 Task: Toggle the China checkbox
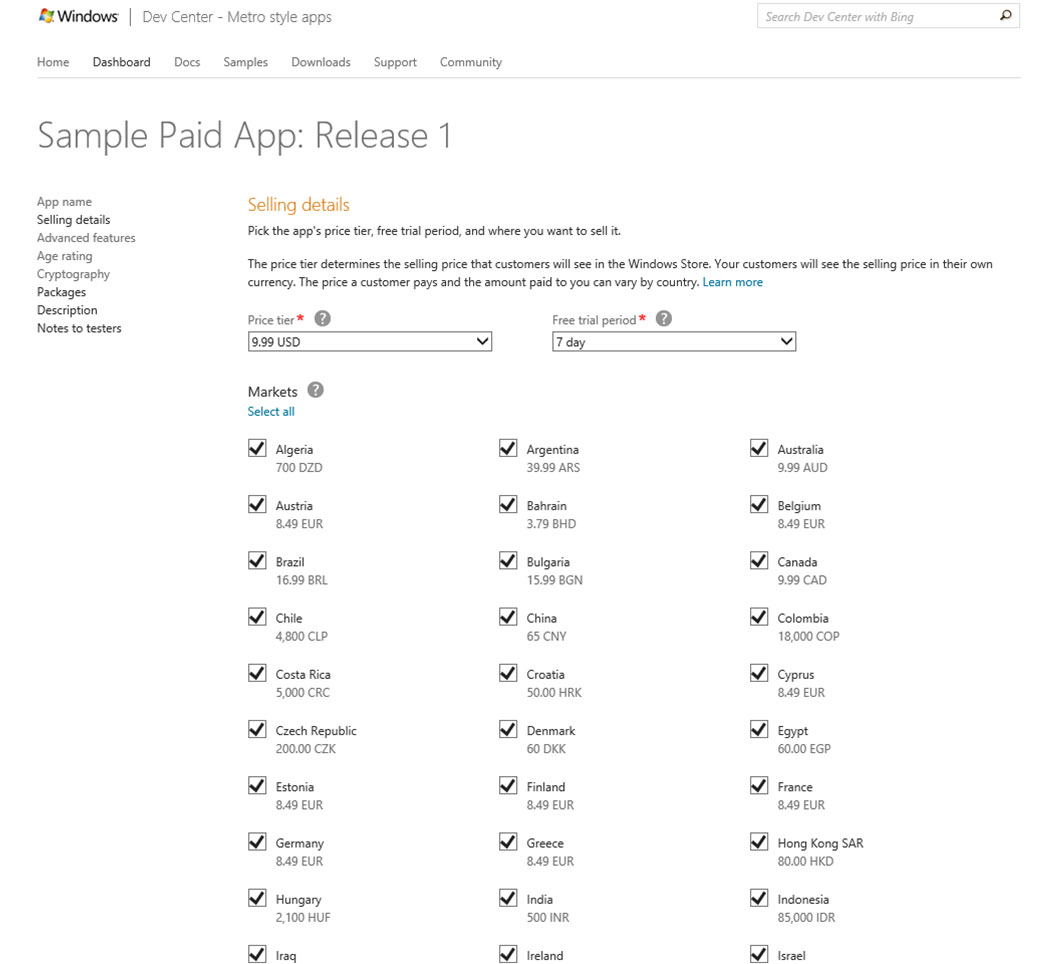508,617
